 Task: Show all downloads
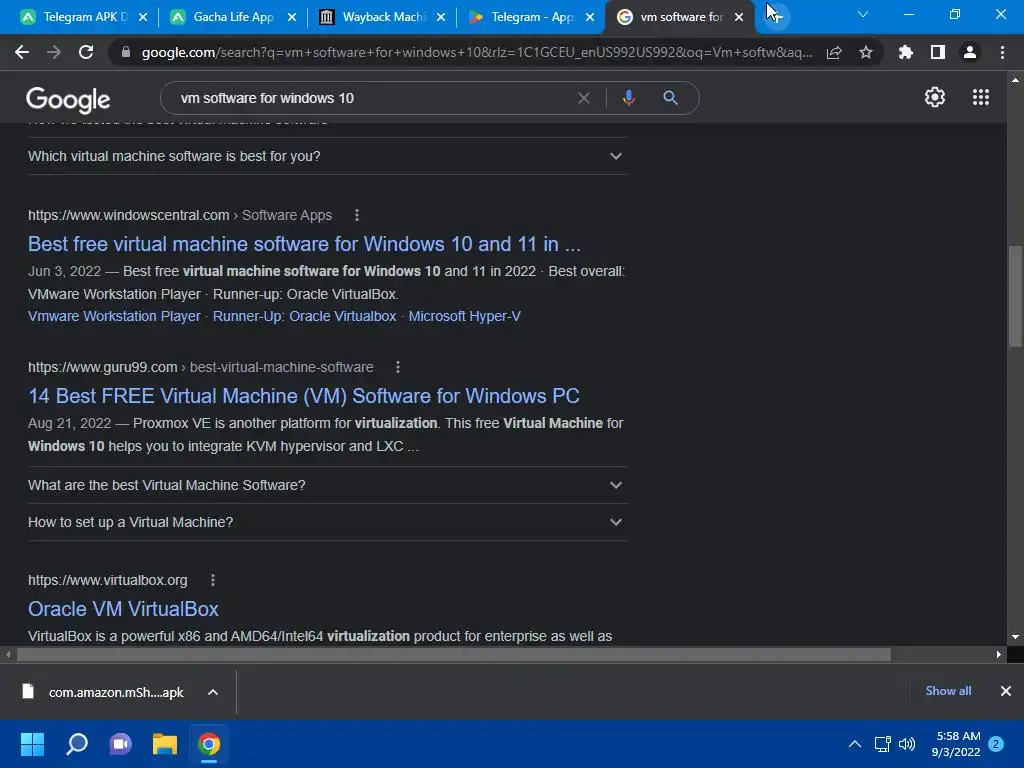948,691
